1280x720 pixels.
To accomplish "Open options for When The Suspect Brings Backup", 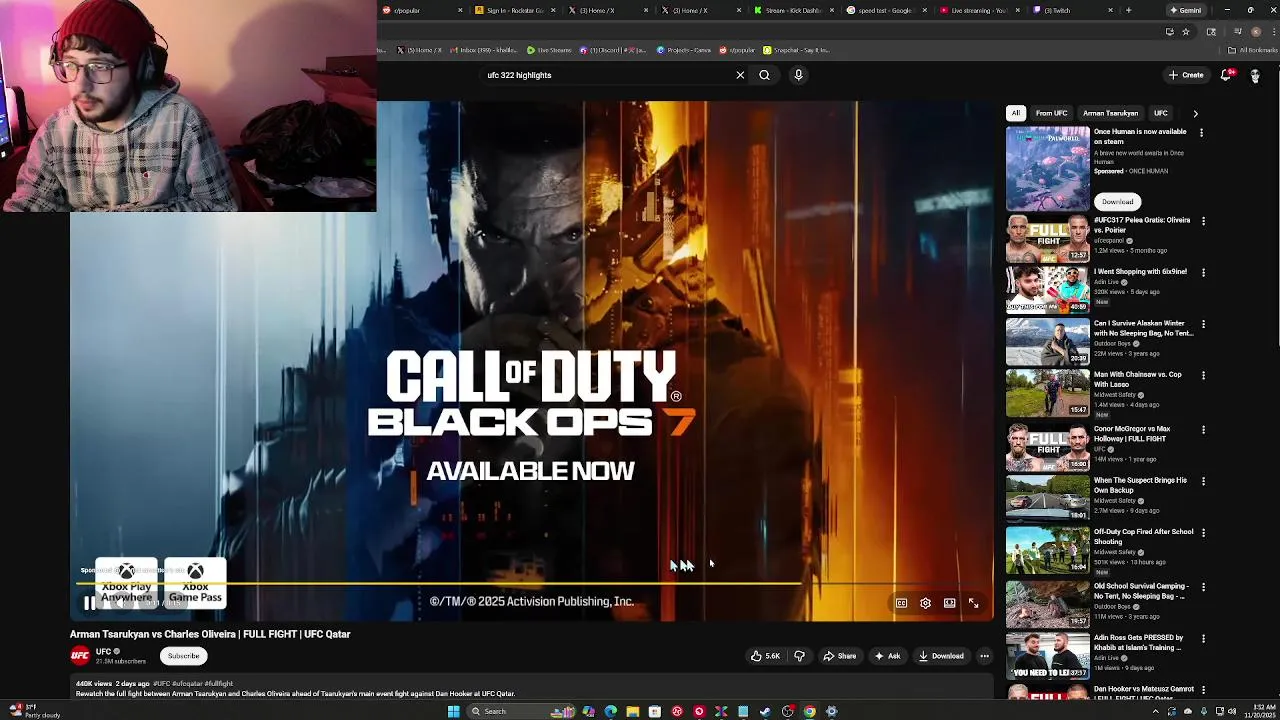I will [1203, 481].
